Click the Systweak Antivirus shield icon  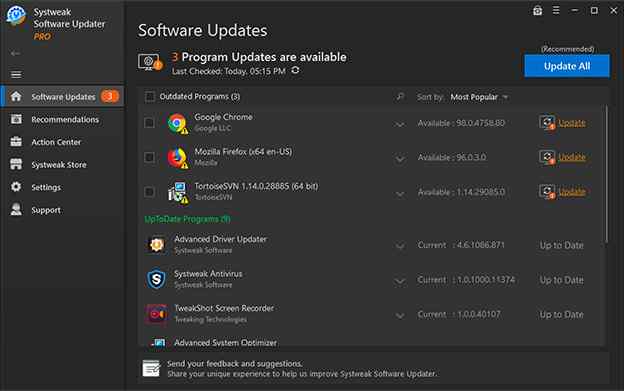(156, 279)
